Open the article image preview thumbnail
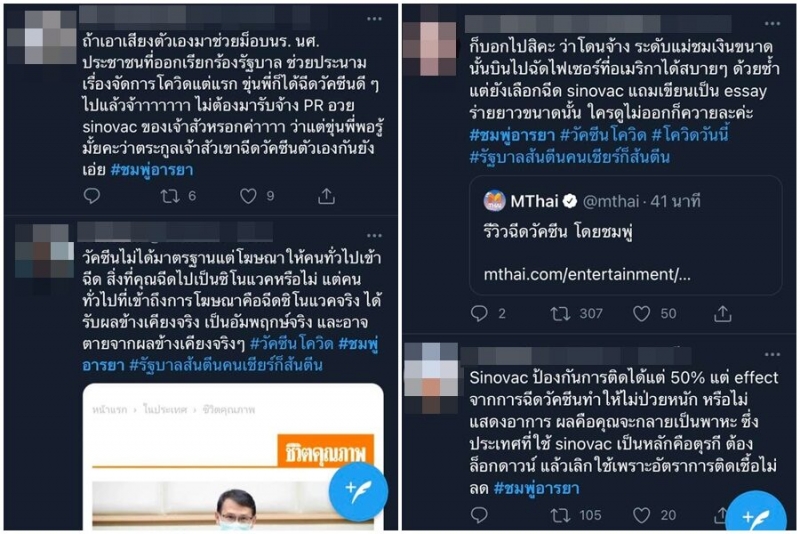Screen dimensions: 800x534 [x=233, y=456]
